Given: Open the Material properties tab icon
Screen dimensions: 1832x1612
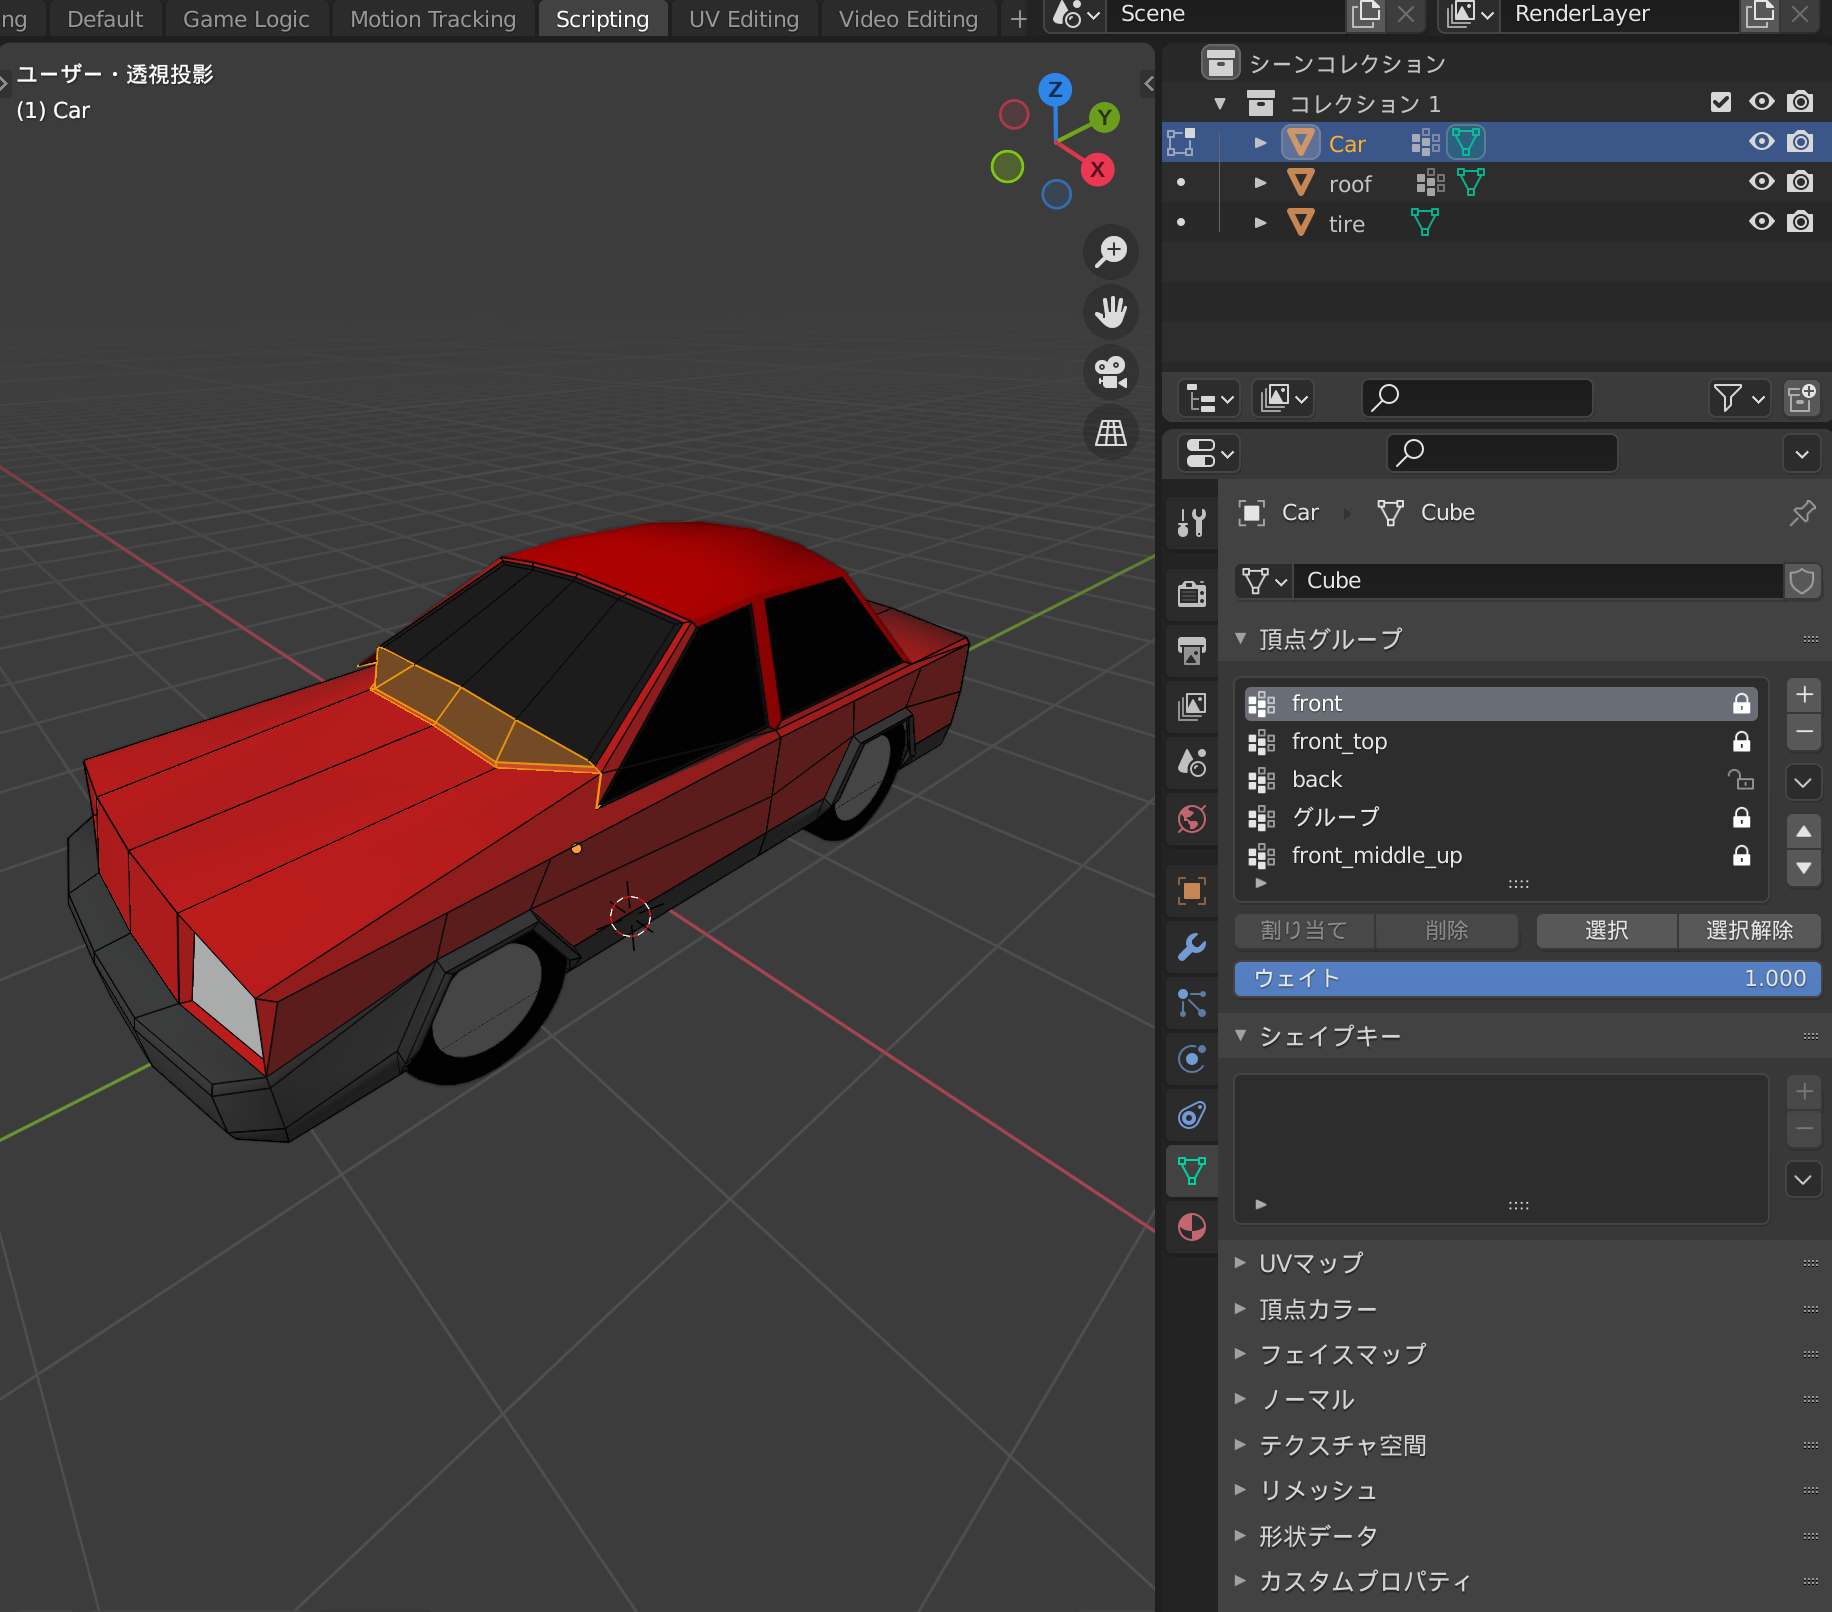Looking at the screenshot, I should tap(1191, 1227).
